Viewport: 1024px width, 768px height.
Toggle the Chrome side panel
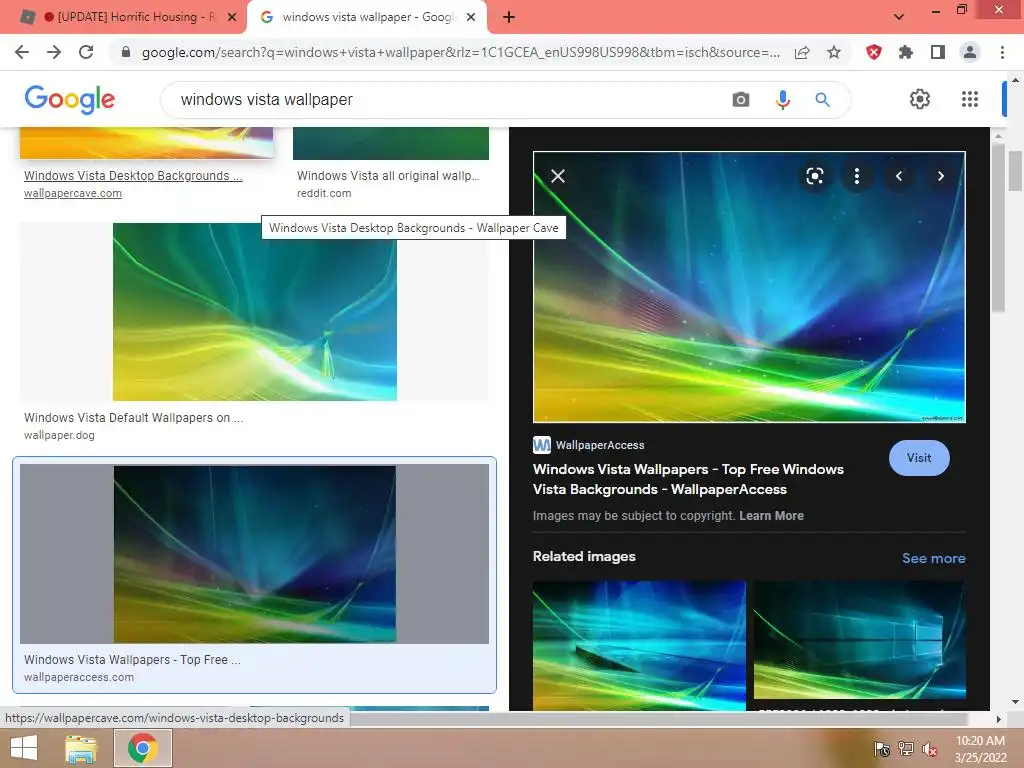(x=938, y=52)
